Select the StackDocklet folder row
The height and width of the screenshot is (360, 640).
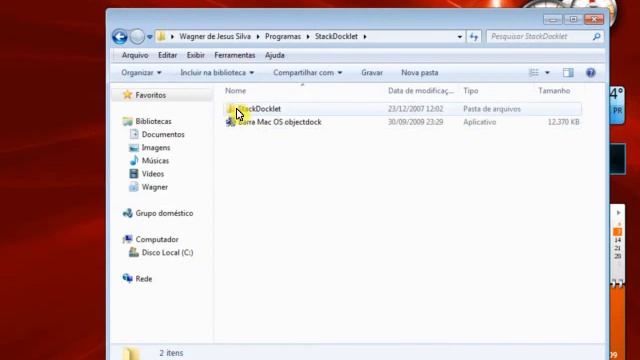tap(402, 109)
